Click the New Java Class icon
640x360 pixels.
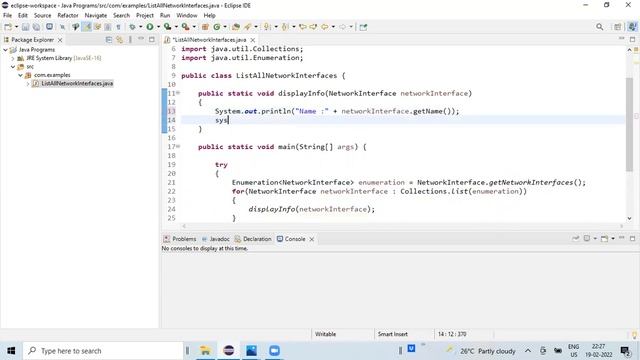point(217,27)
